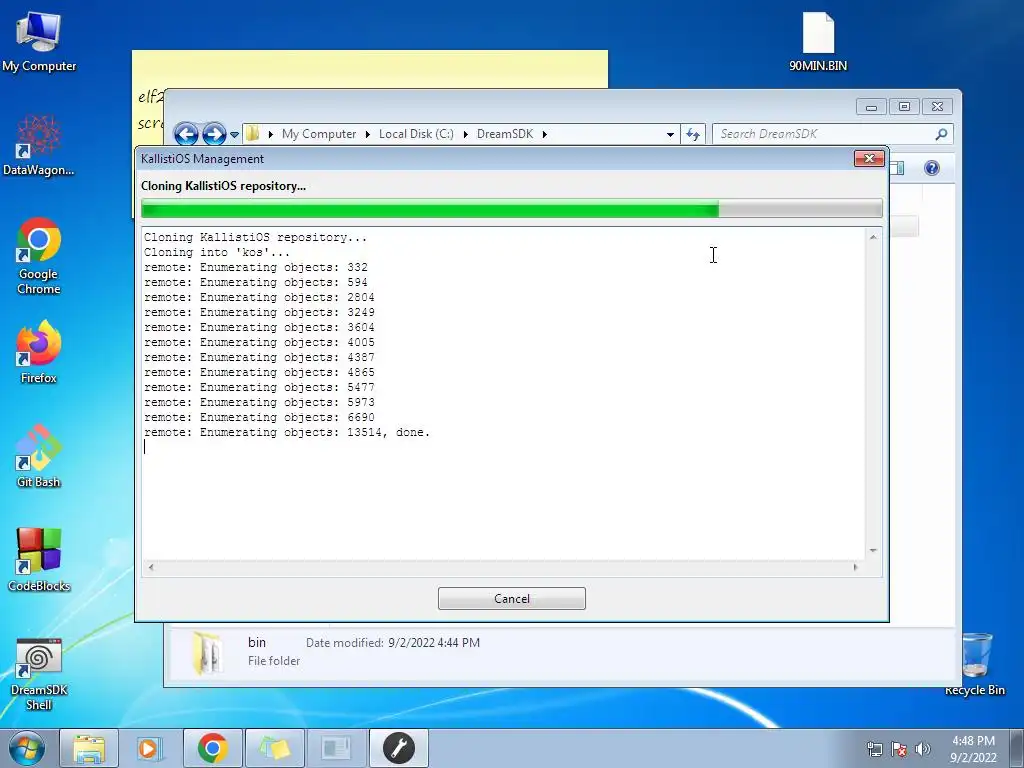Go back in the DreamSDK Explorer window
This screenshot has width=1024, height=768.
pos(186,134)
